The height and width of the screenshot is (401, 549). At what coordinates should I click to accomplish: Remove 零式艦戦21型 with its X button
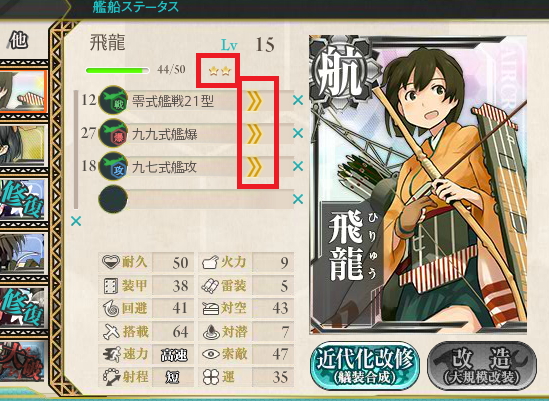[x=298, y=101]
